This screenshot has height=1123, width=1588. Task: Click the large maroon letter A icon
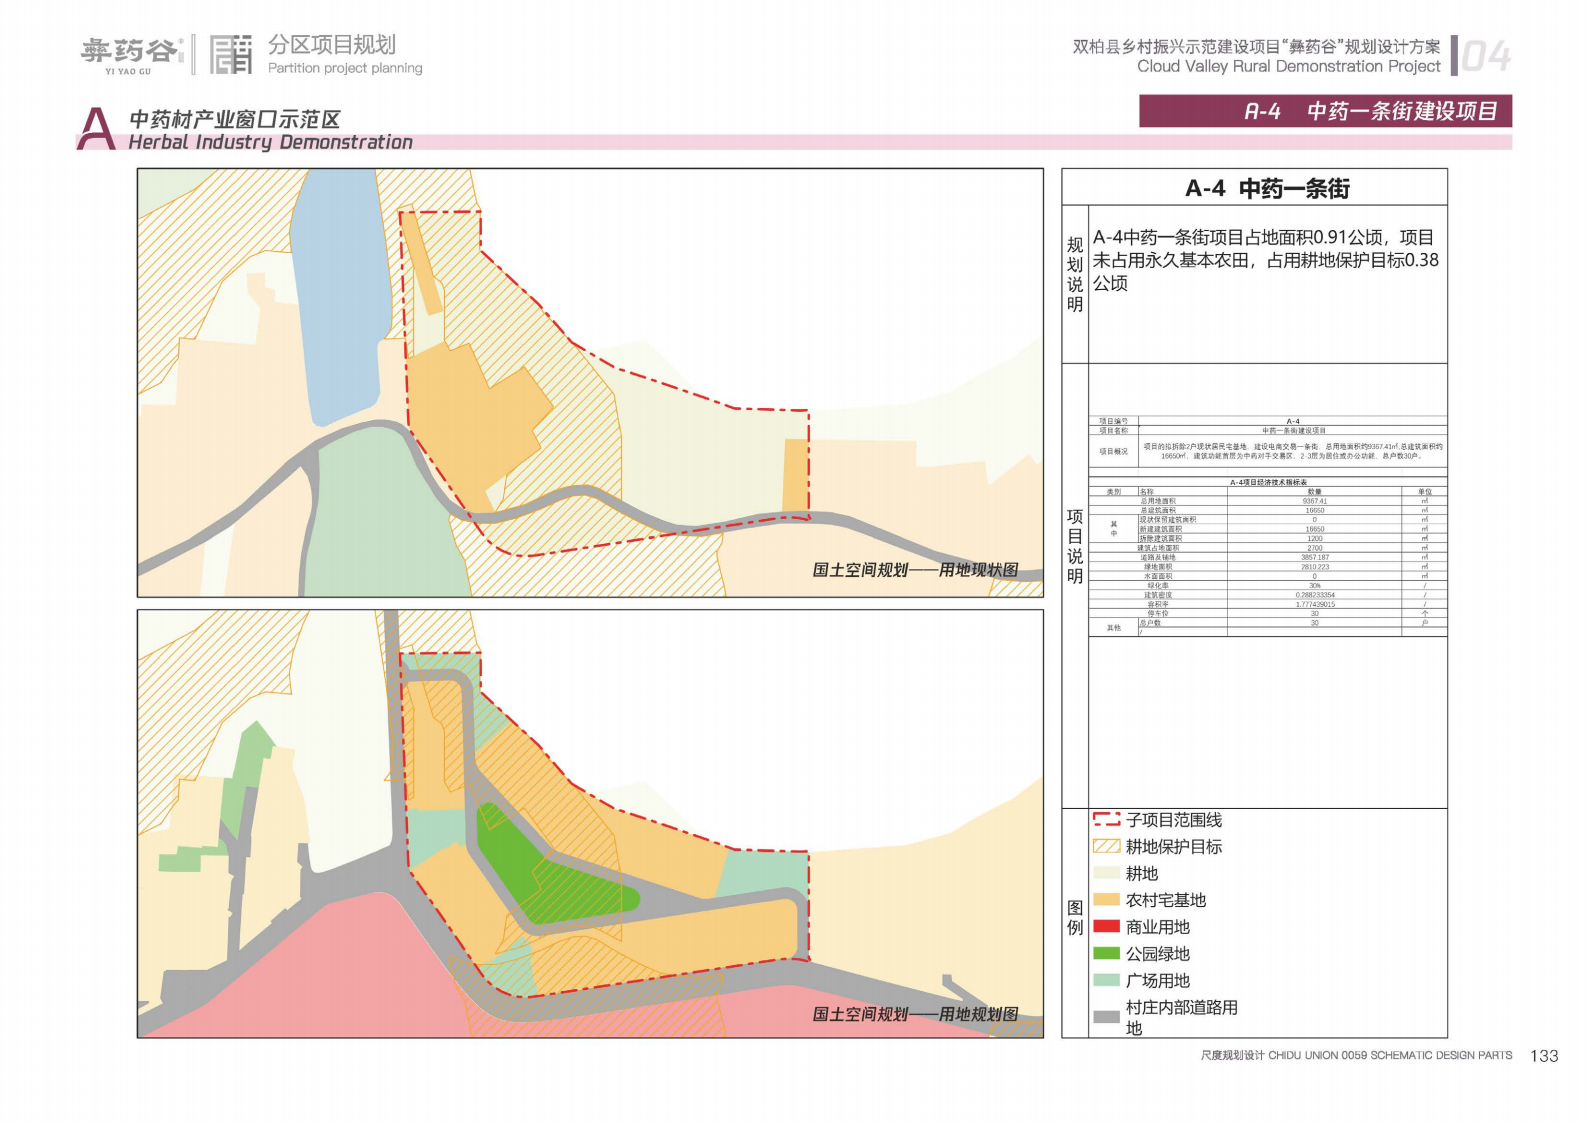pos(96,129)
